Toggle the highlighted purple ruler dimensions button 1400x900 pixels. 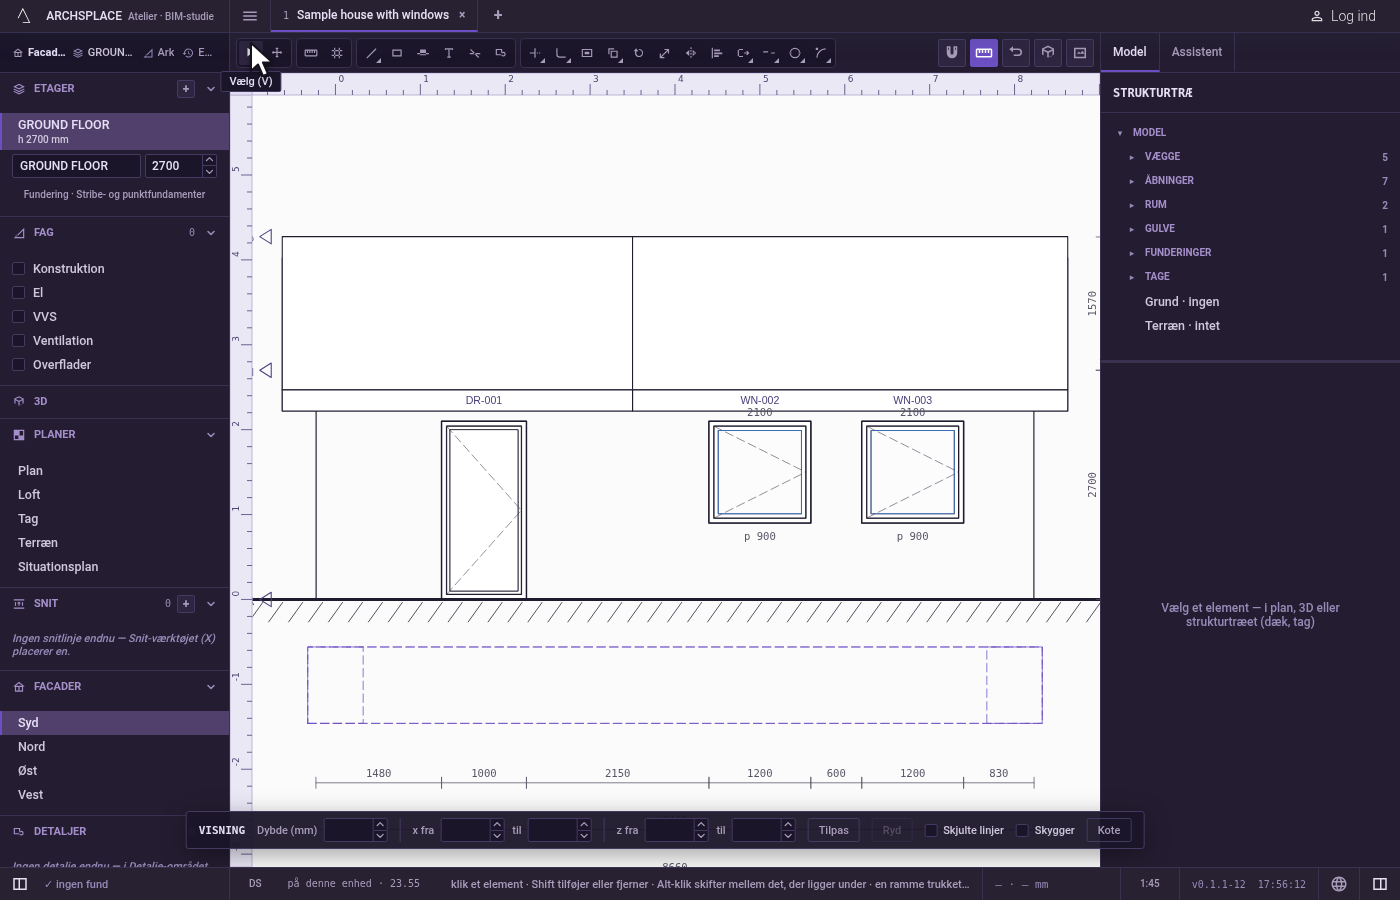[x=984, y=52]
